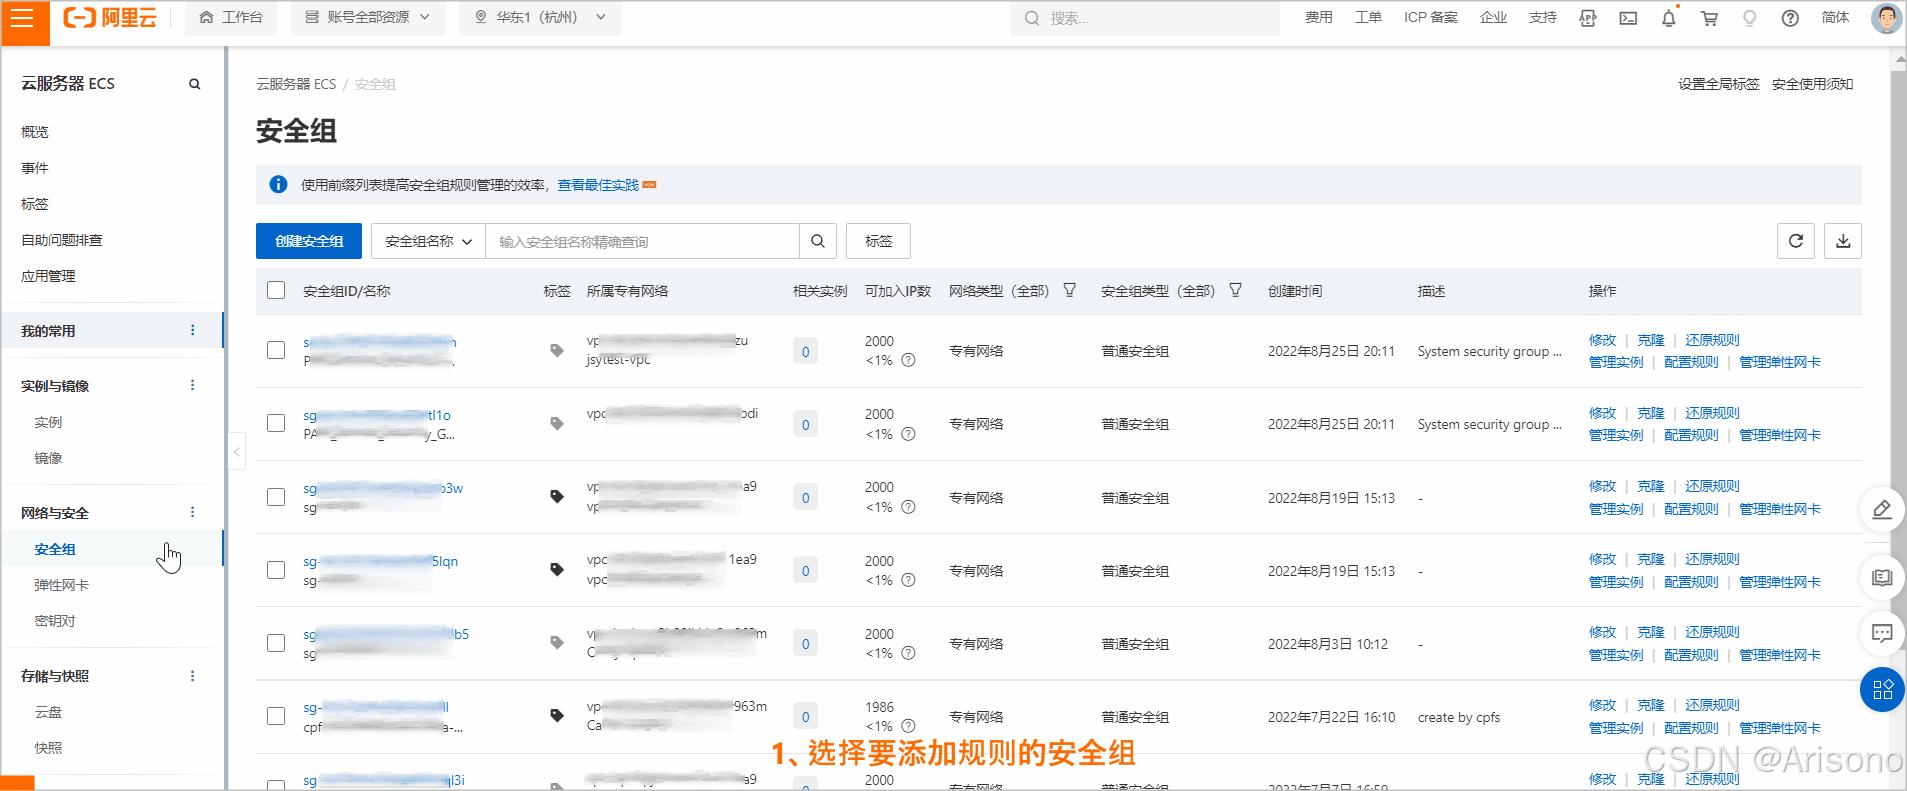
Task: Open 实例与镜像 more options menu
Action: pyautogui.click(x=193, y=385)
